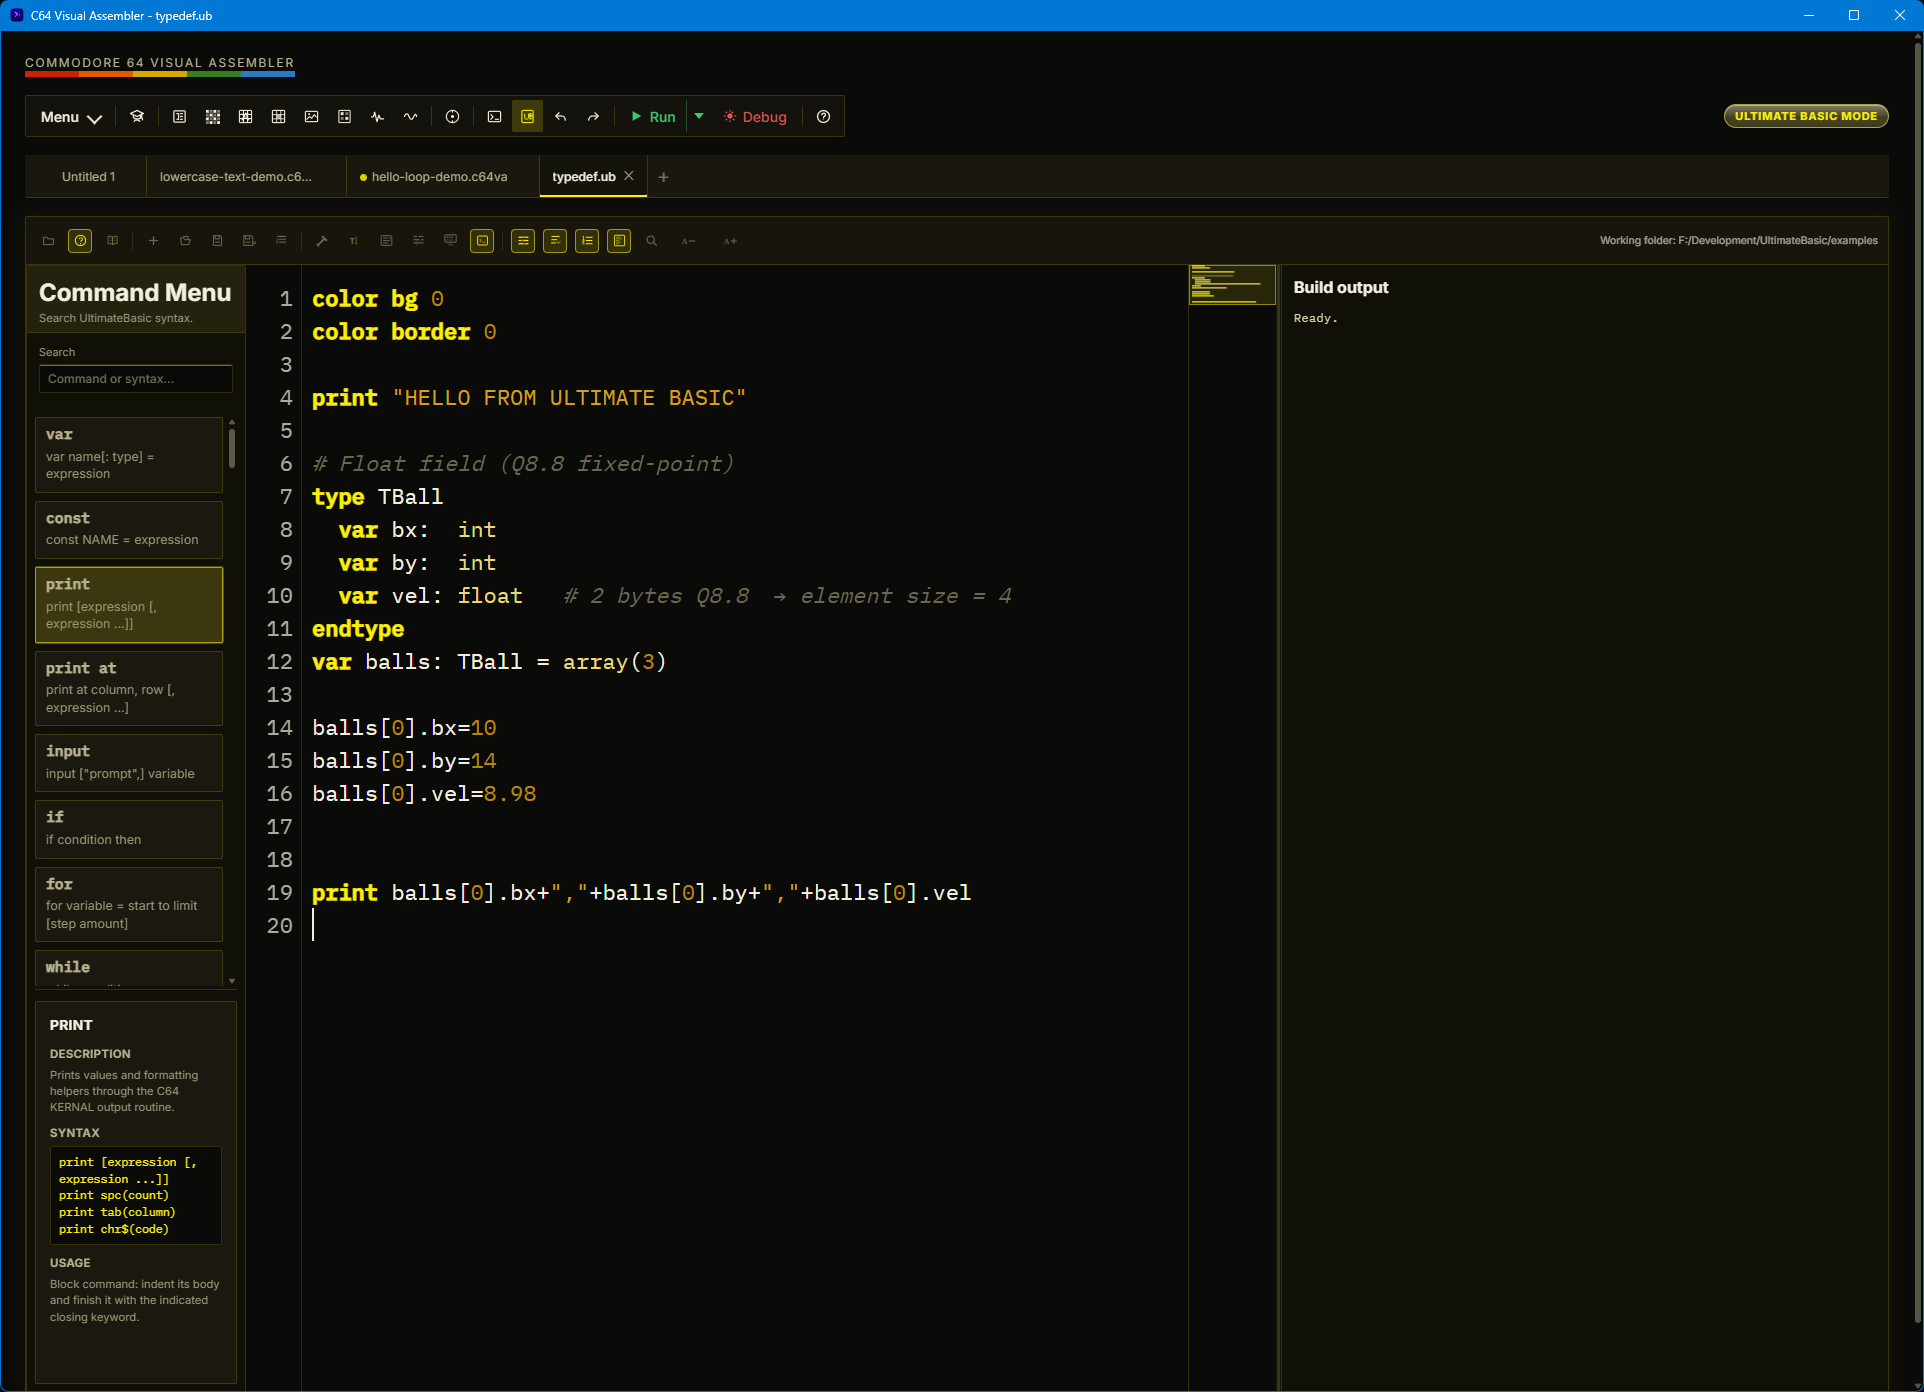Toggle ULTIMATE BASIC MODE pill
The height and width of the screenshot is (1392, 1924).
(1805, 116)
